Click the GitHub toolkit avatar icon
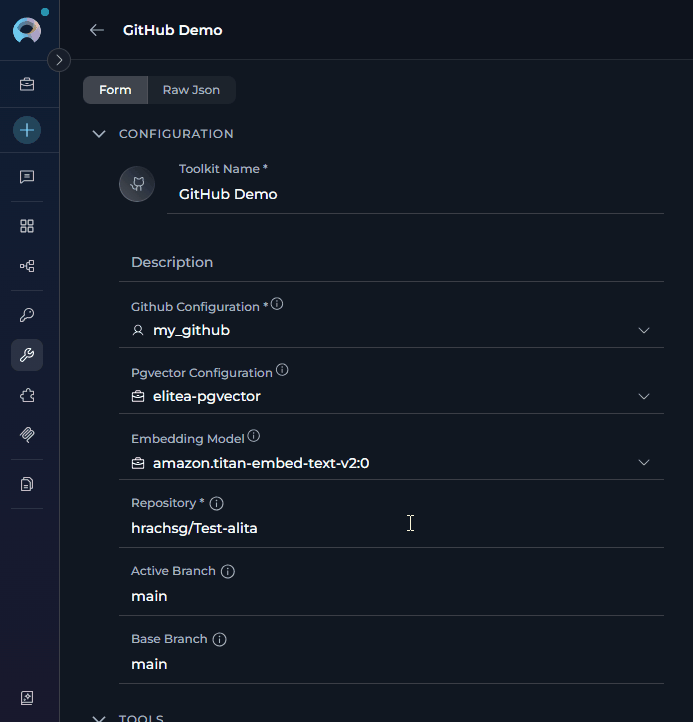 pyautogui.click(x=137, y=184)
